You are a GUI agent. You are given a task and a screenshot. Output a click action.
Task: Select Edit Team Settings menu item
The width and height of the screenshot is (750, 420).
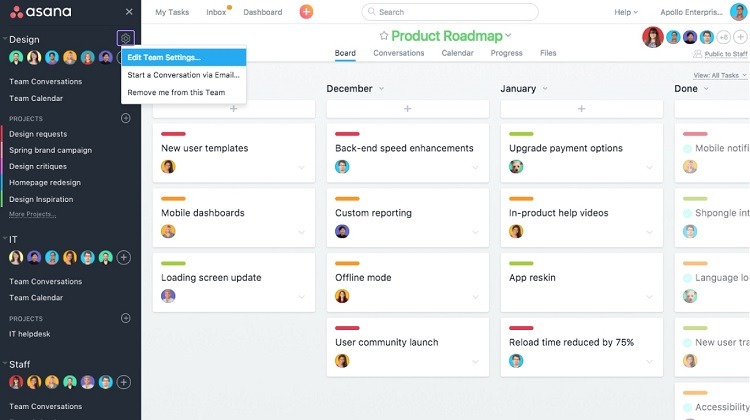pyautogui.click(x=164, y=57)
